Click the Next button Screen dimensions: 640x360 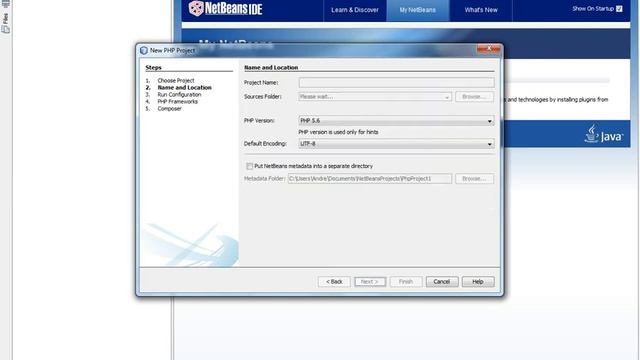point(370,282)
